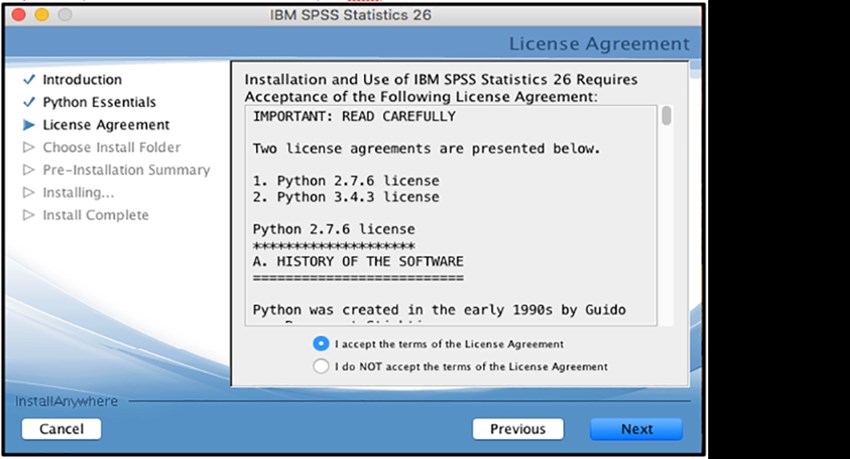850x459 pixels.
Task: Click 'A. HISTORY OF THE SOFTWARE' heading
Action: click(x=358, y=261)
